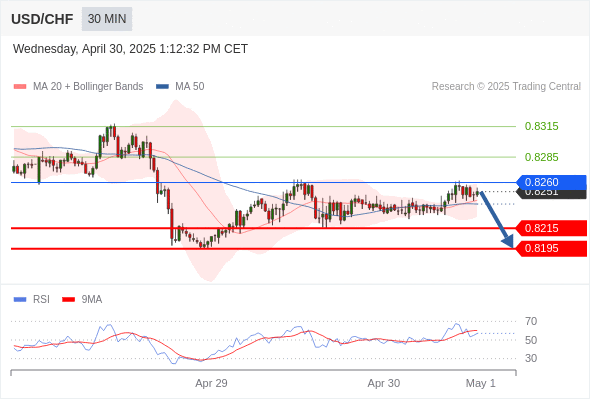Click the 30 MIN timeframe badge
Viewport: 590px width, 400px height.
point(107,19)
